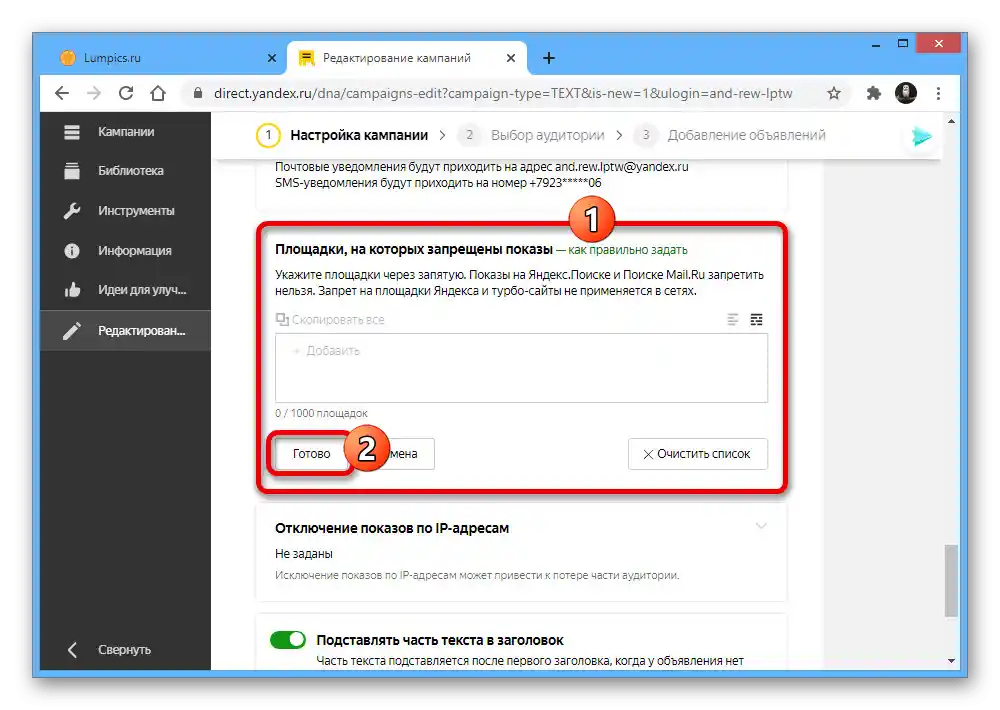The image size is (1000, 710).
Task: Go back with browser back arrow
Action: [x=62, y=93]
